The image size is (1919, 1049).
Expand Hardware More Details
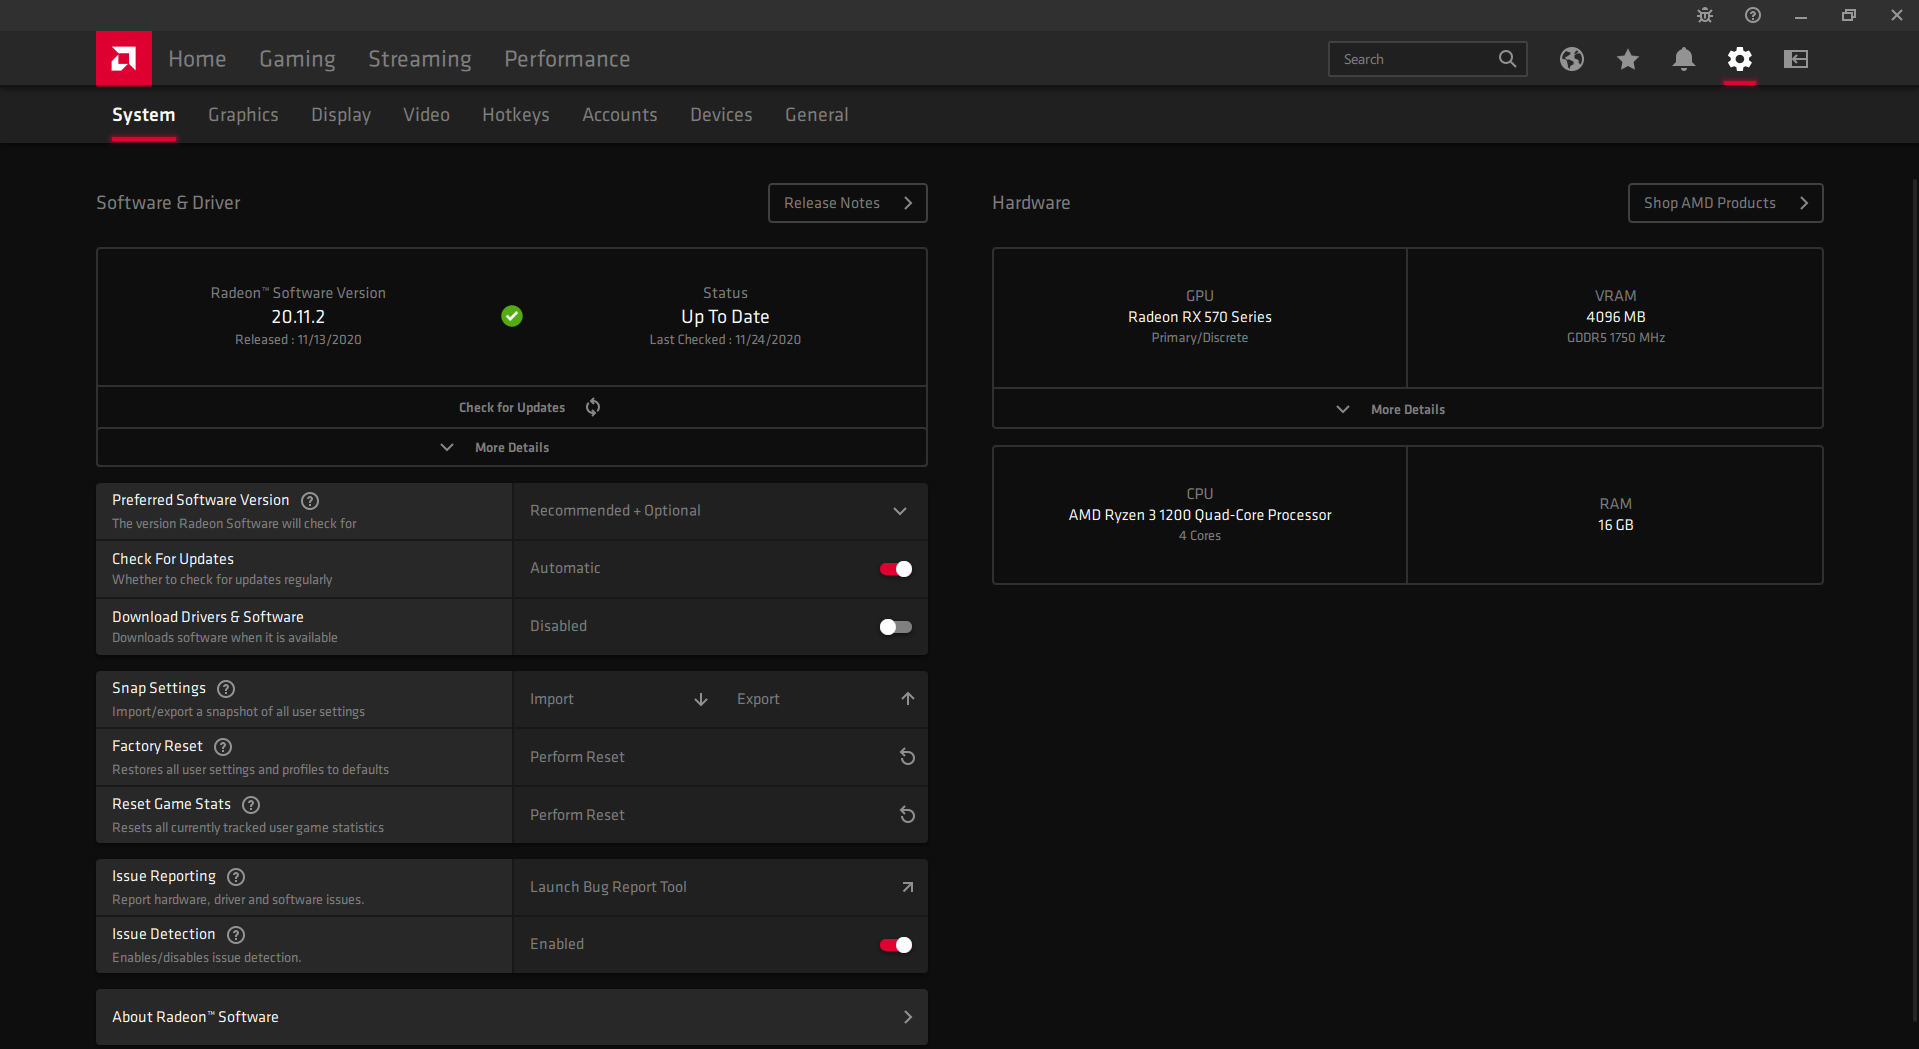pos(1408,409)
